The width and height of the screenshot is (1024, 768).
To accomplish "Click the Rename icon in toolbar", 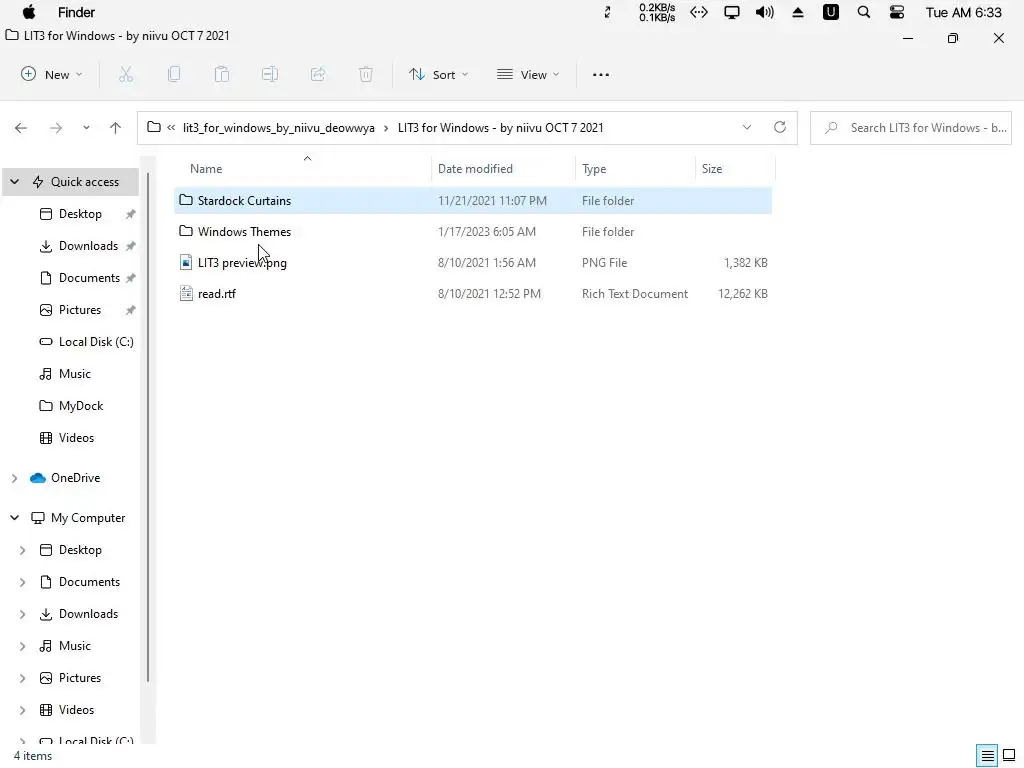I will click(x=270, y=74).
